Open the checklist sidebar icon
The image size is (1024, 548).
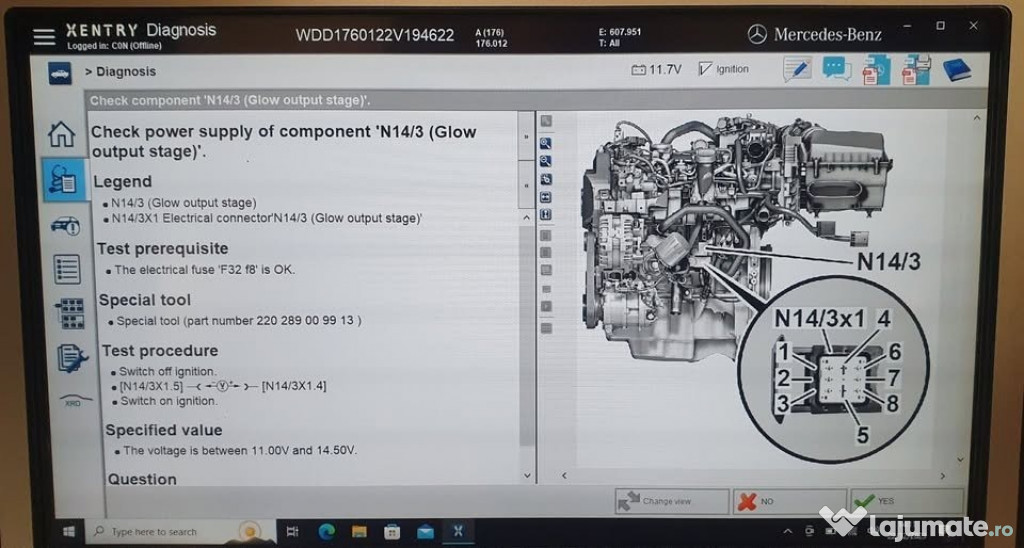pos(67,269)
